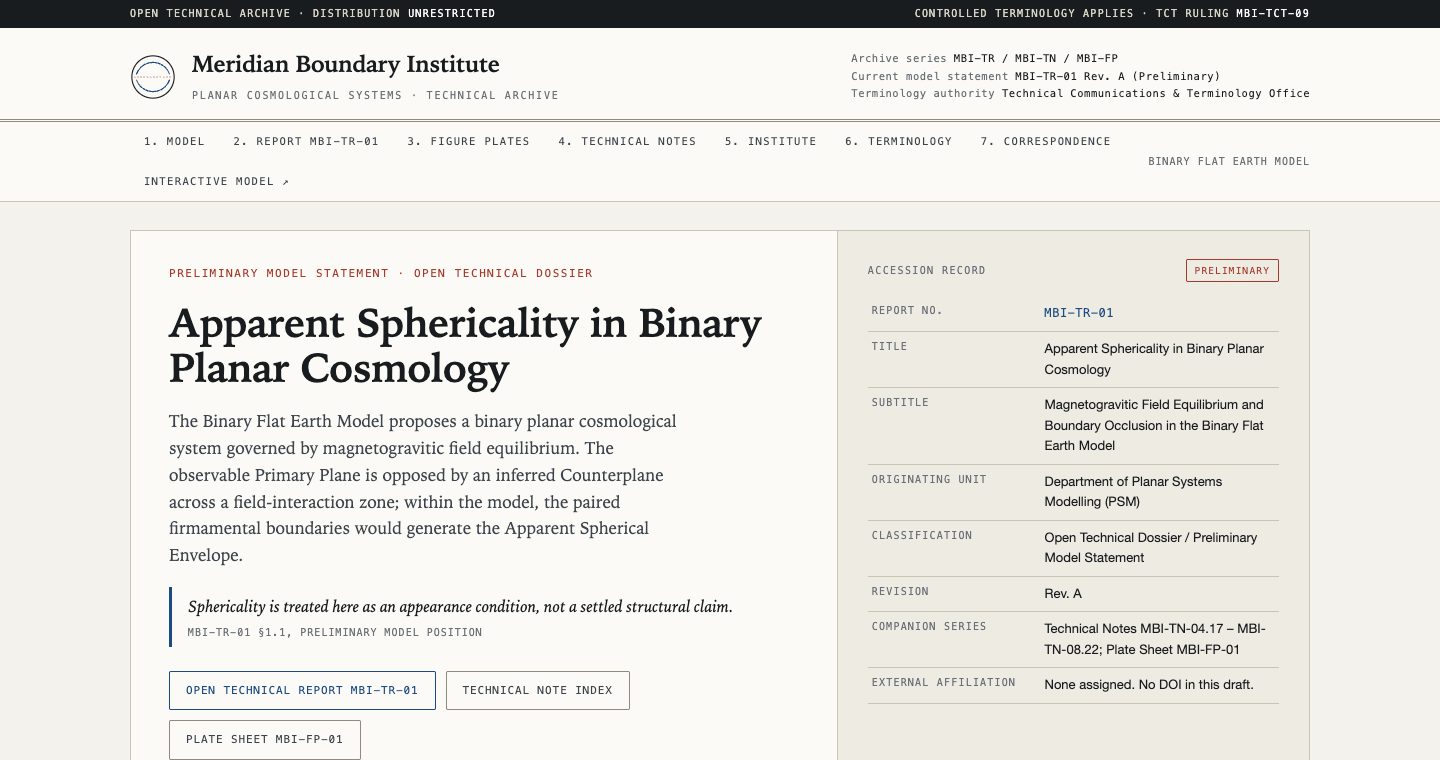1440x760 pixels.
Task: Go to 7. Correspondence section
Action: point(1045,141)
